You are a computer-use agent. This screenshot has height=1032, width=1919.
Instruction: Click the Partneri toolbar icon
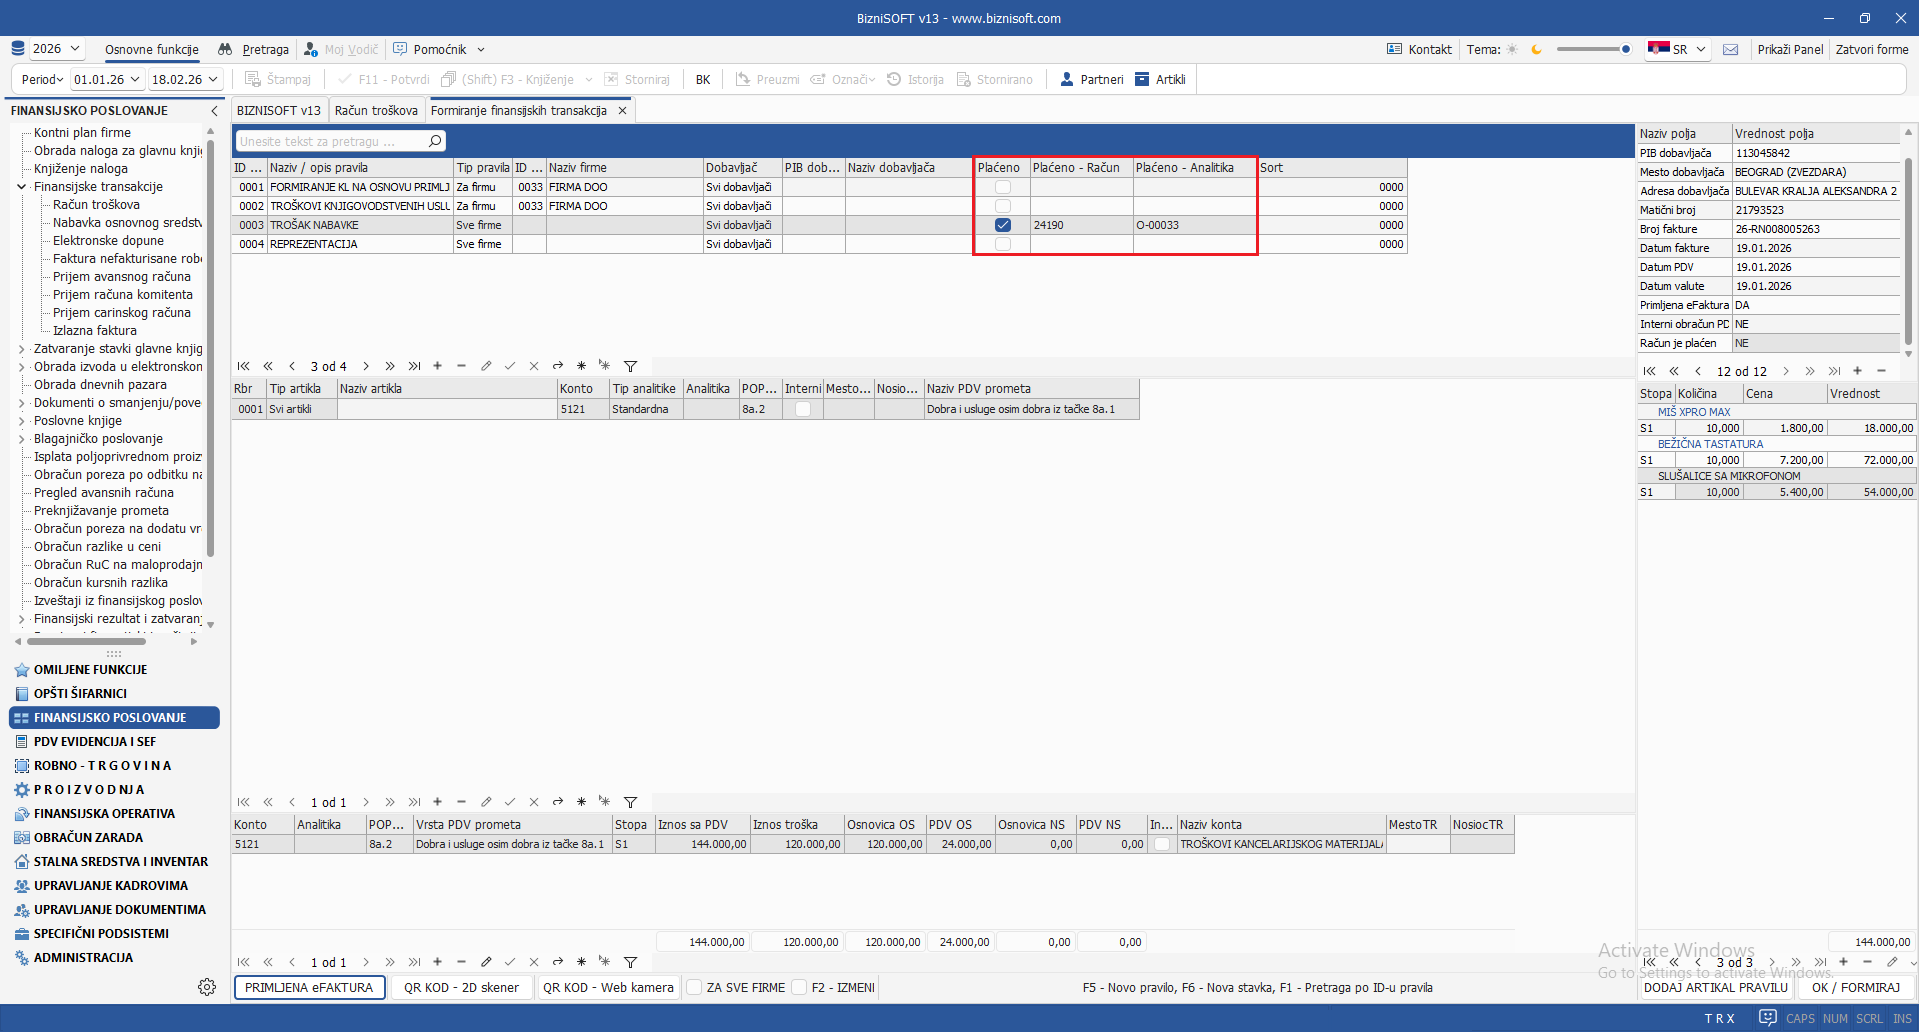[1067, 79]
